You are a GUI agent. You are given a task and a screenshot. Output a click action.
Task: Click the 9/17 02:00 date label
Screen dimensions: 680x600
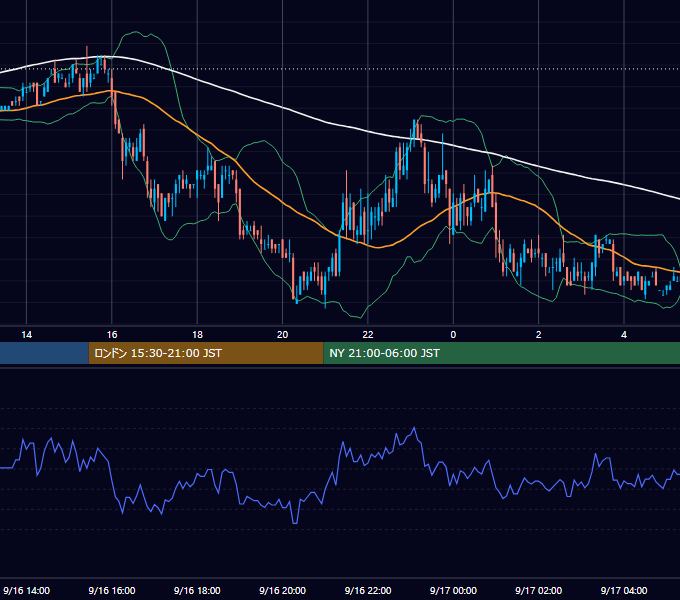click(x=539, y=590)
